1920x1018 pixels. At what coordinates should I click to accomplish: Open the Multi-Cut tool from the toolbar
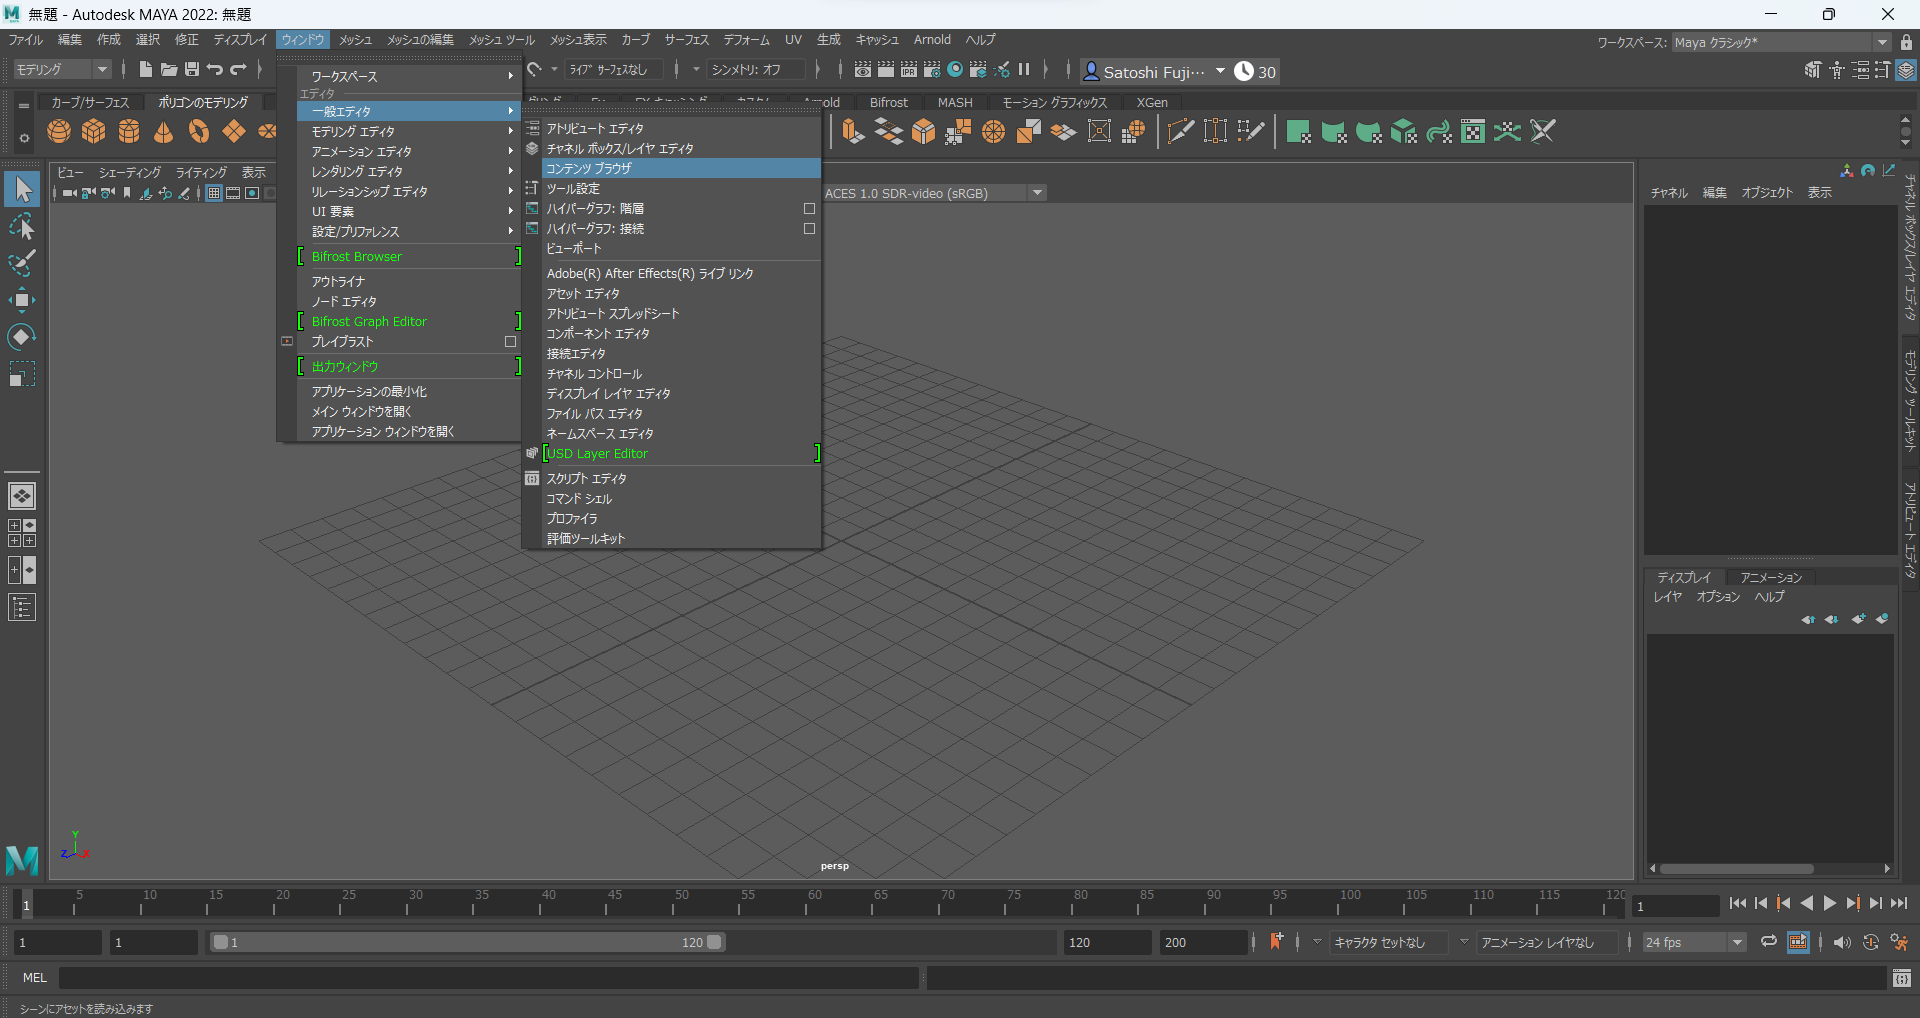(x=1181, y=131)
